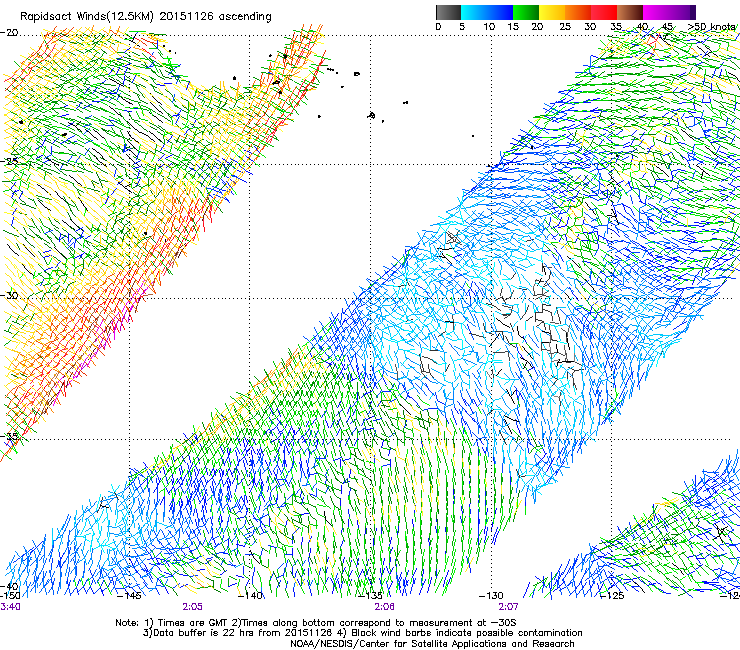
Task: Click the map title 'Rapidsact Winds(12.5KM) 20151126 ascending'
Action: [146, 17]
